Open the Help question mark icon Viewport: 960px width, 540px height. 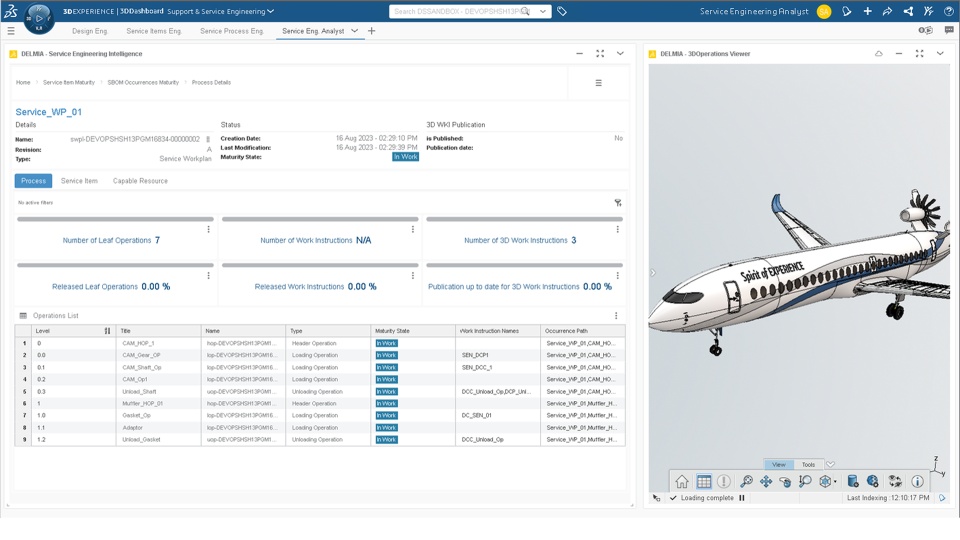[948, 11]
